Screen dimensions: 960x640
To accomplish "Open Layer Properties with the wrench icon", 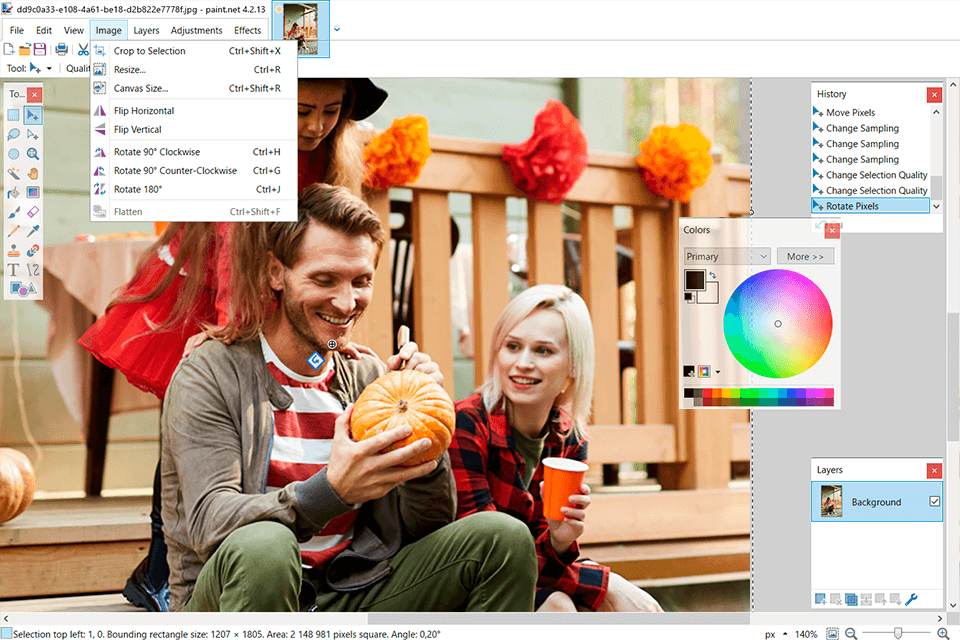I will coord(911,599).
